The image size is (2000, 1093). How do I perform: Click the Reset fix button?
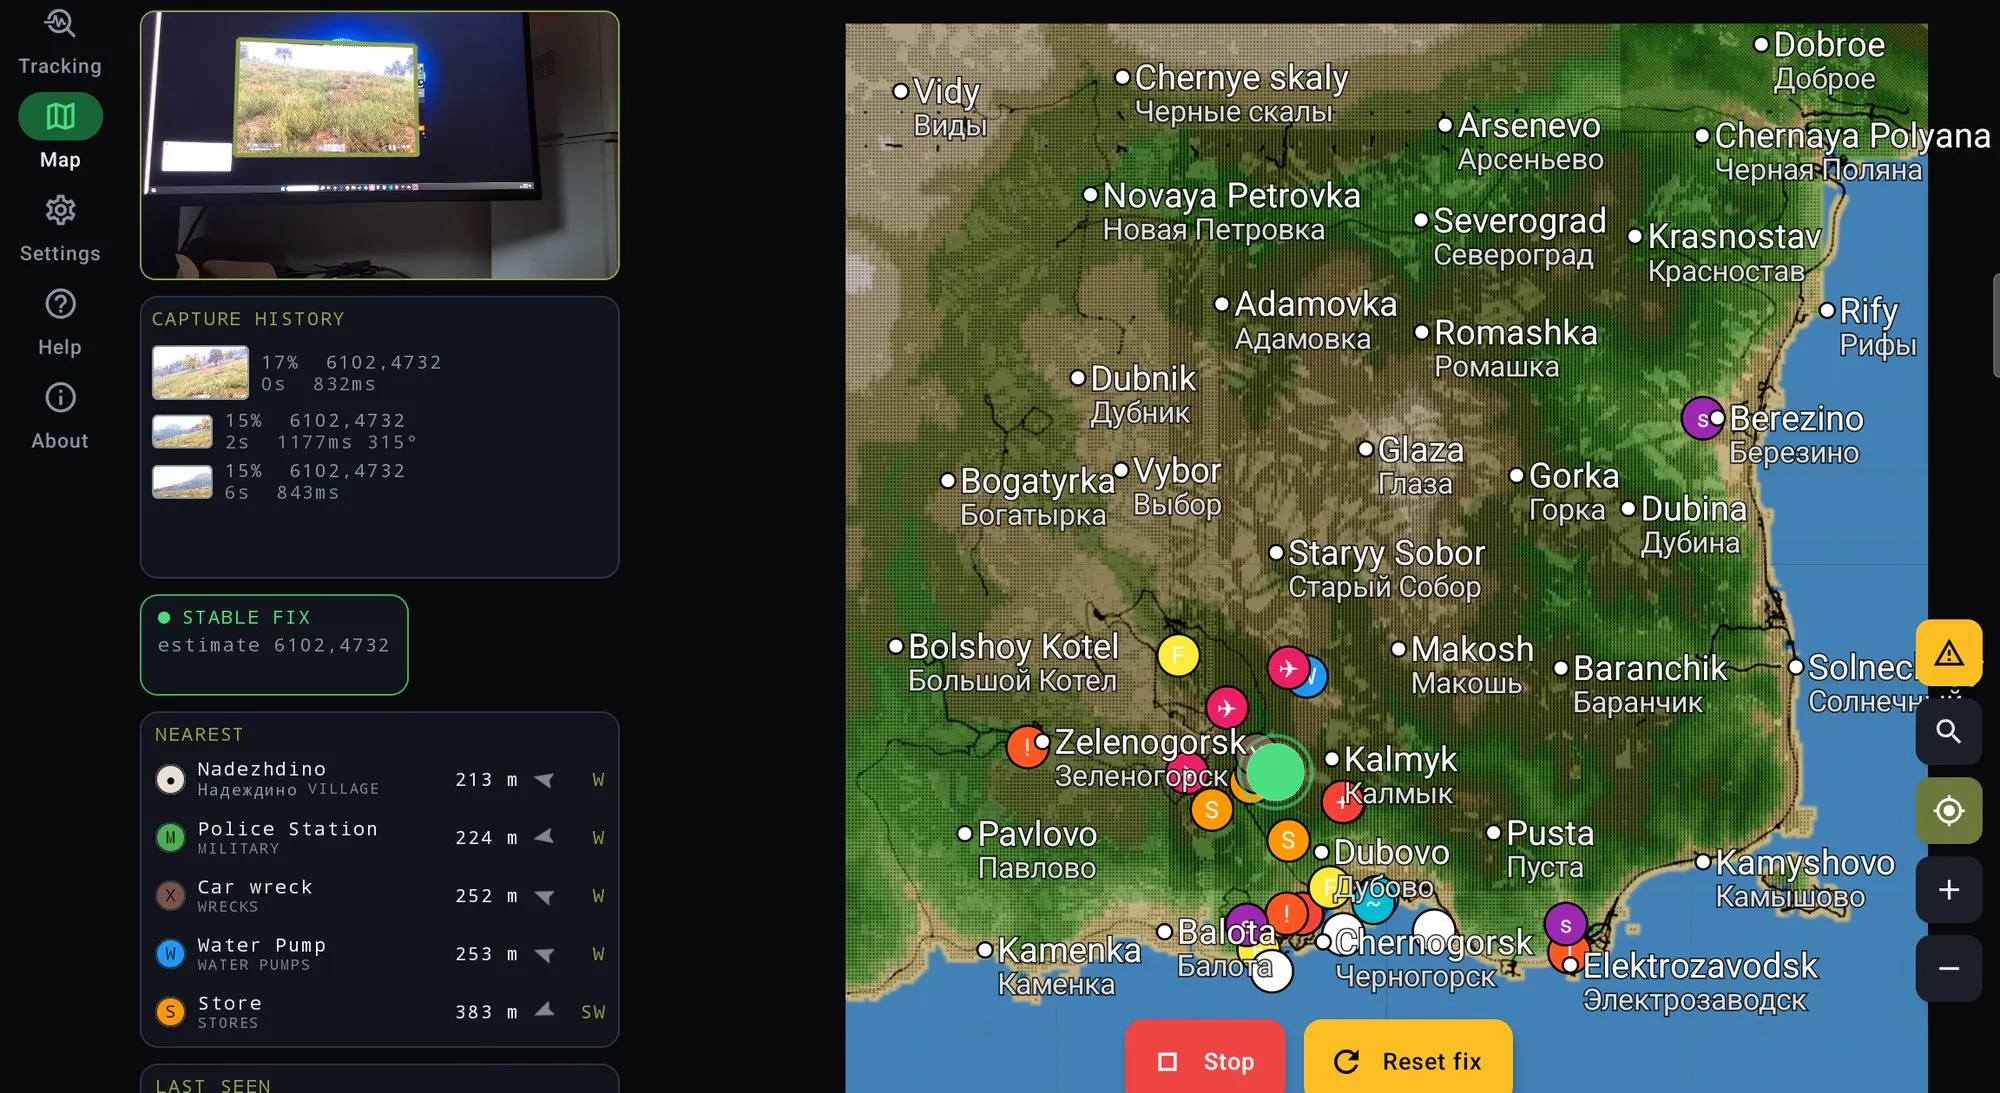(1408, 1058)
